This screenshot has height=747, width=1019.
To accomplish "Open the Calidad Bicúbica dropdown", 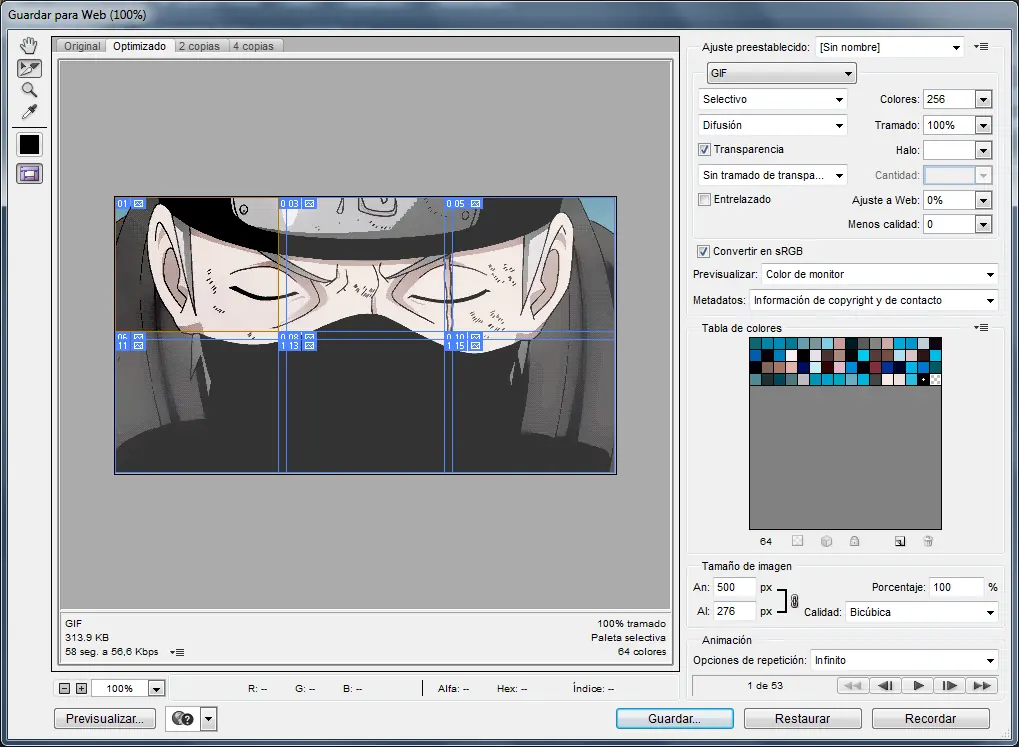I will coord(922,612).
